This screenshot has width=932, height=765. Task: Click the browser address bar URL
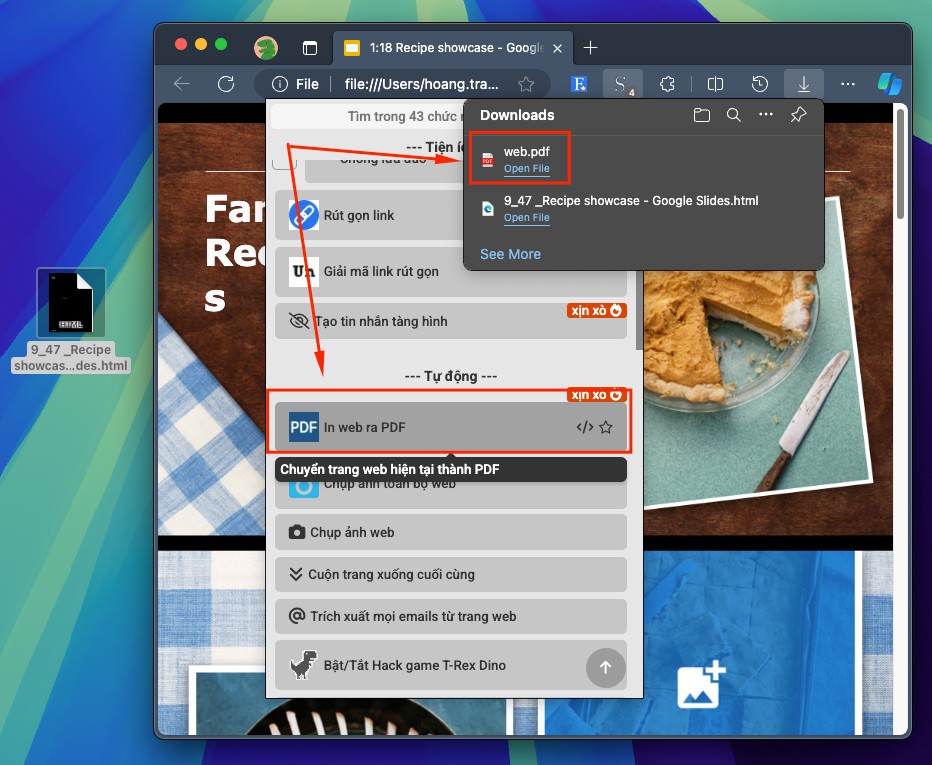(x=421, y=84)
